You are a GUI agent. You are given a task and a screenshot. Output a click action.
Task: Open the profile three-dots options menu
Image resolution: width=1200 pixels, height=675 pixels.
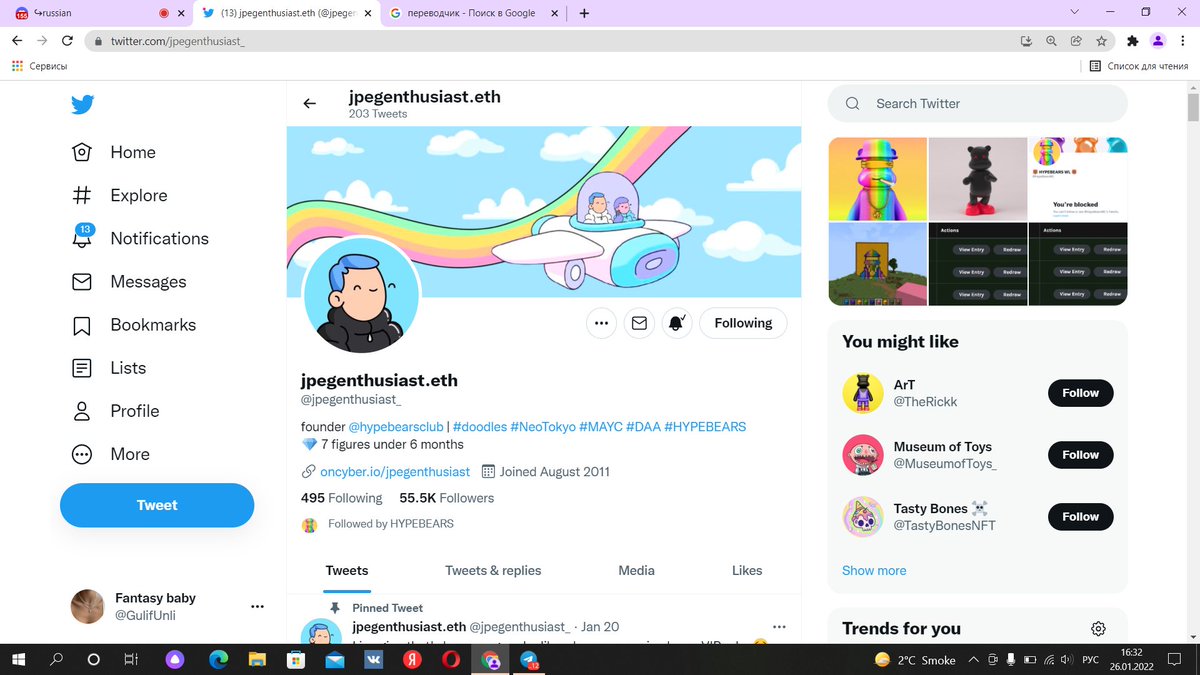[x=601, y=323]
